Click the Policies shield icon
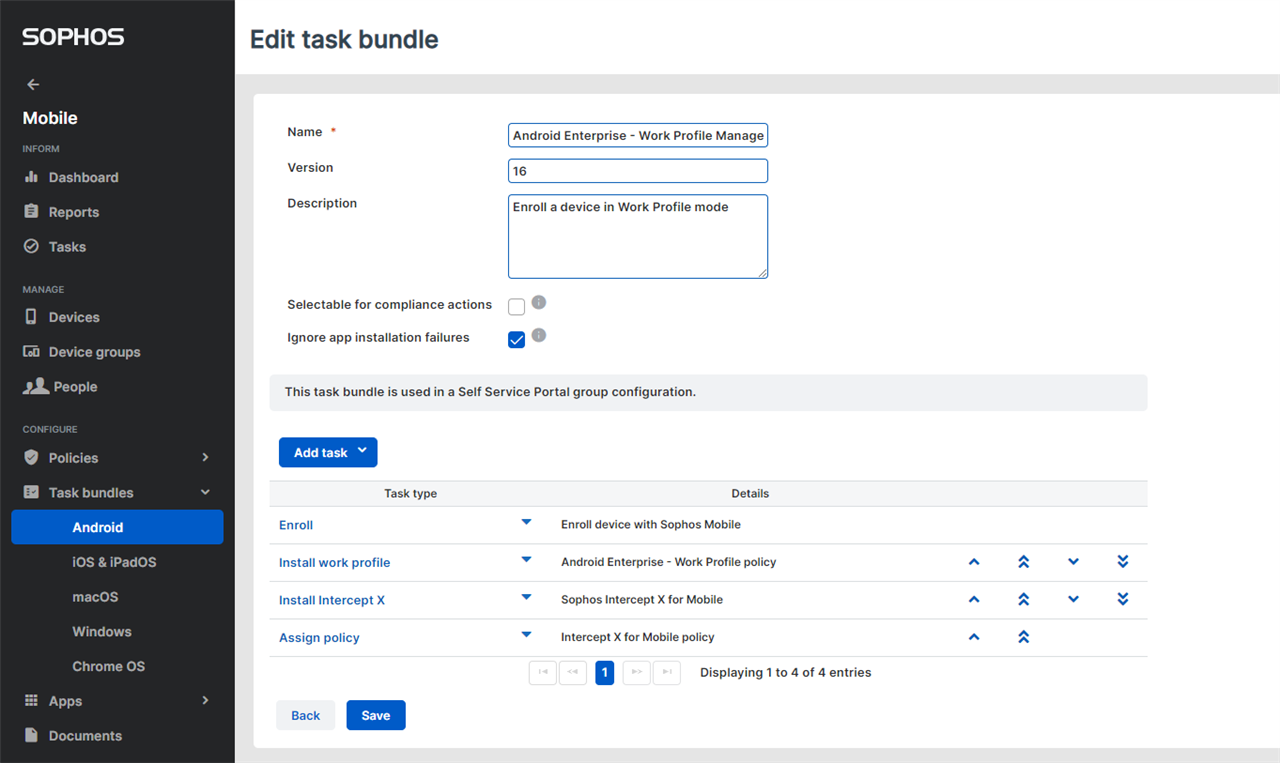The image size is (1280, 763). [31, 457]
